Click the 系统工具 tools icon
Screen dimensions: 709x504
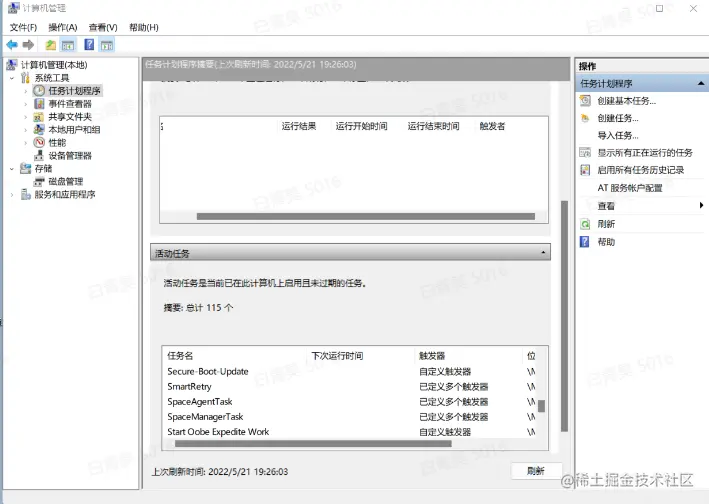(26, 78)
